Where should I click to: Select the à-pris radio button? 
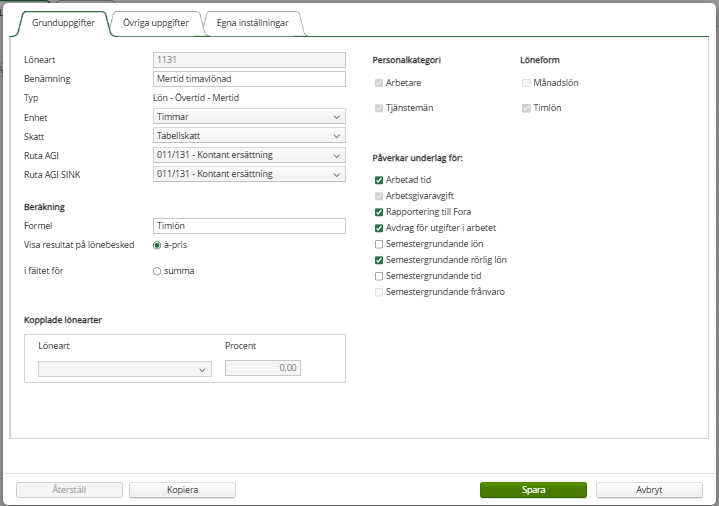pyautogui.click(x=157, y=245)
